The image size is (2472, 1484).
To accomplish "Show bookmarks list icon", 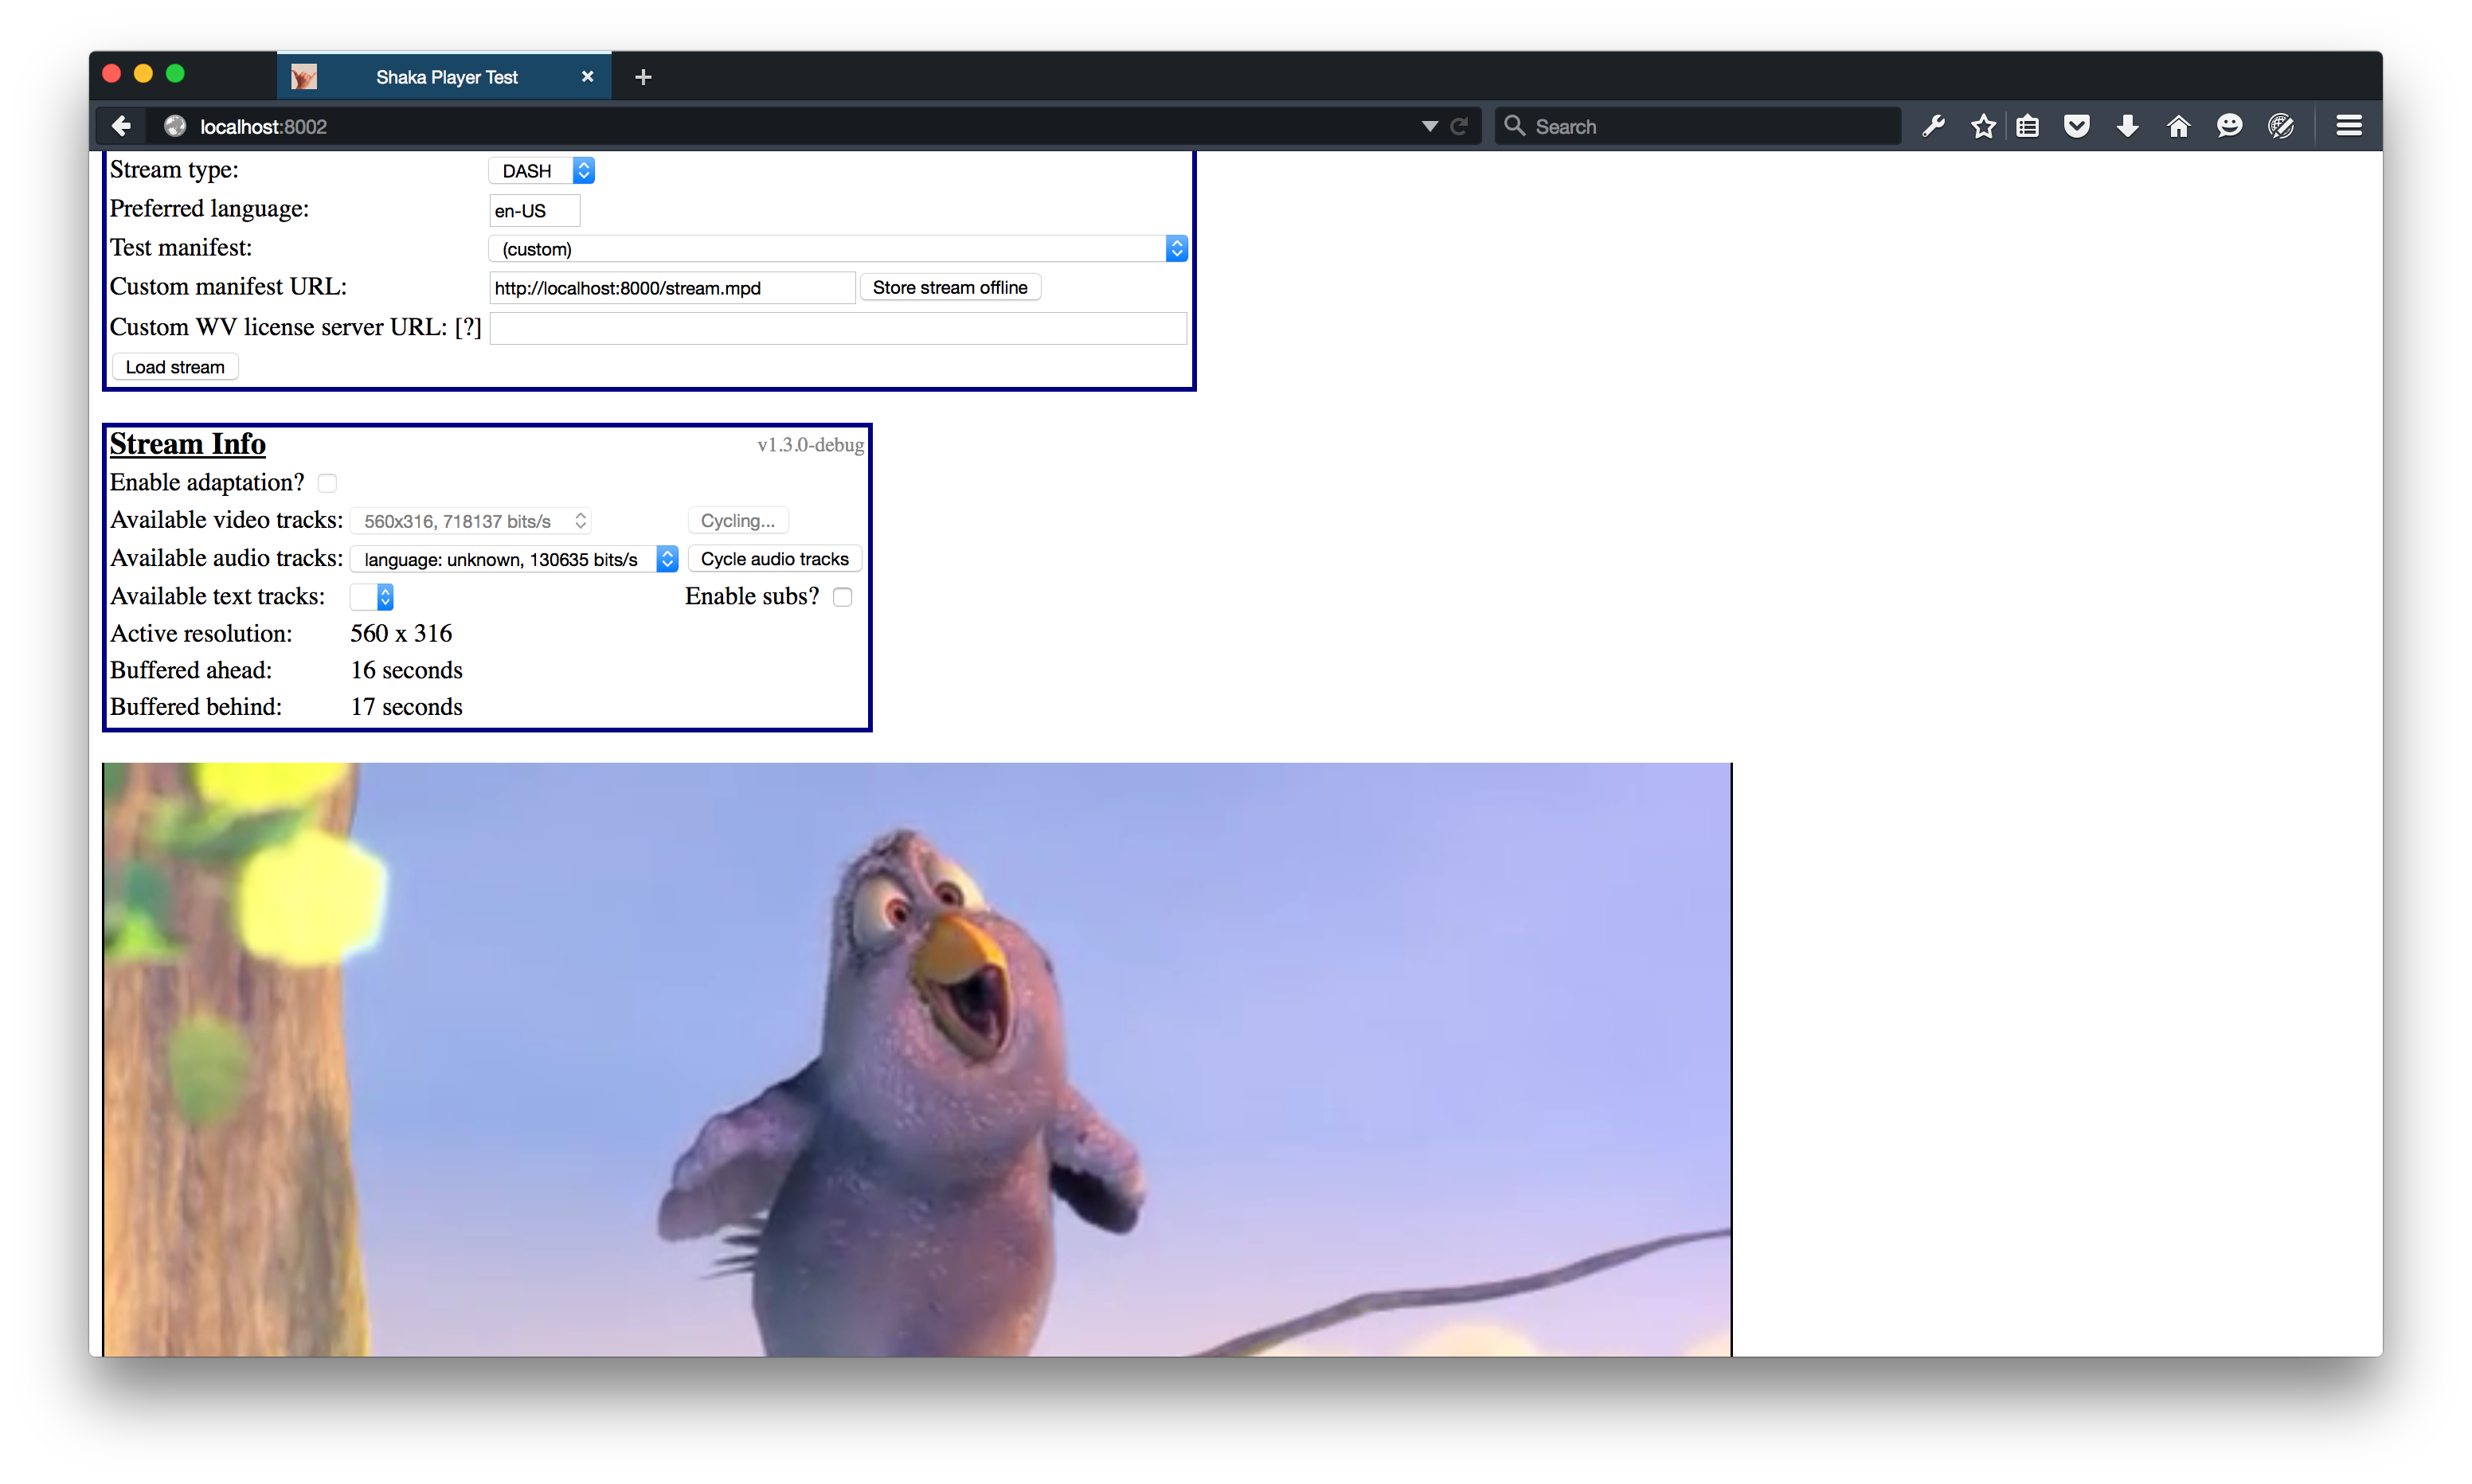I will pos(2028,126).
